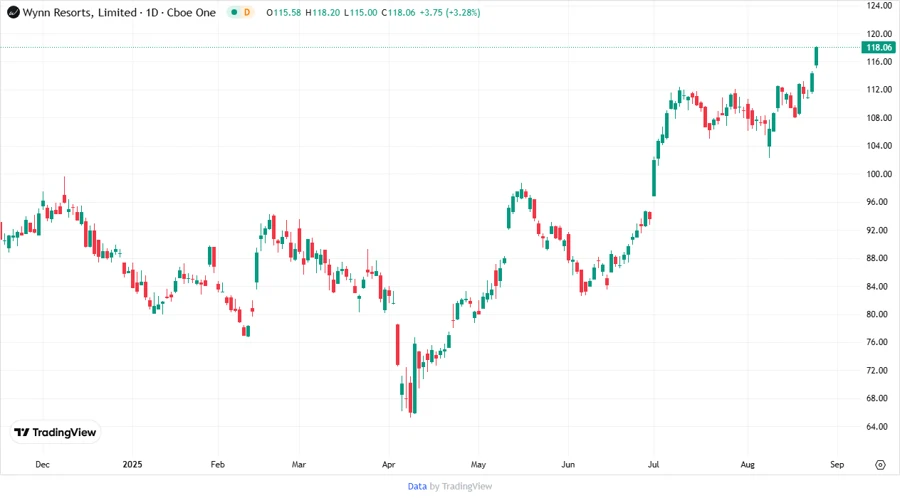Click the 64.00 price axis label
Image resolution: width=900 pixels, height=498 pixels.
(x=879, y=426)
